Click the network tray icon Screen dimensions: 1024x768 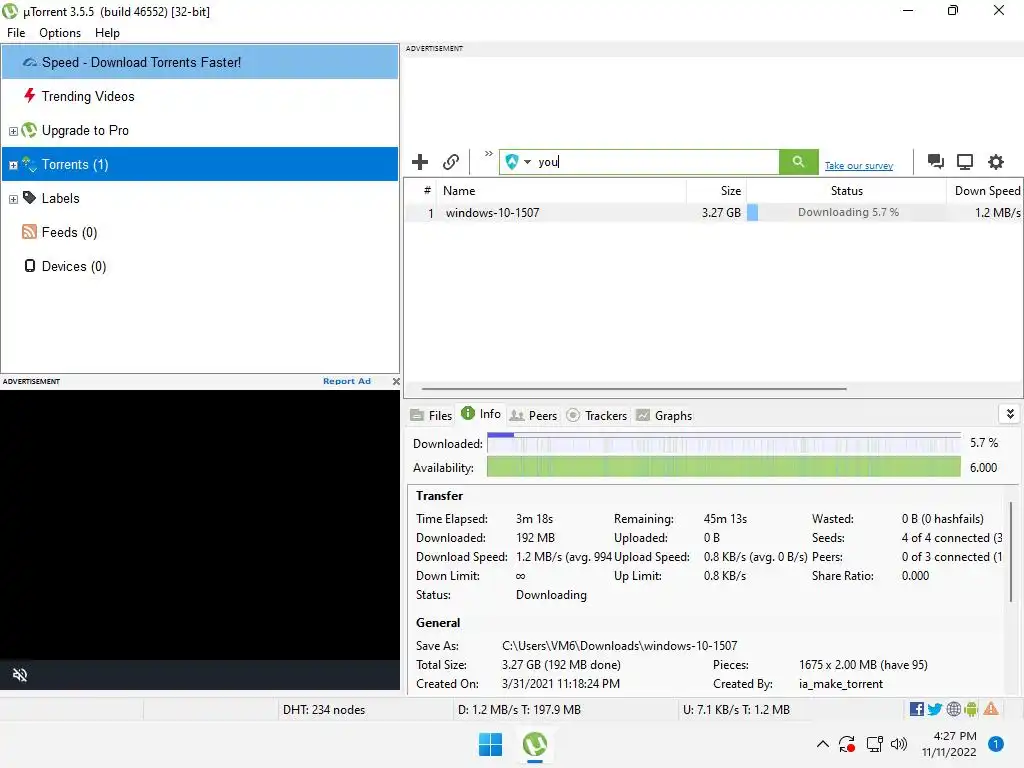tap(874, 744)
